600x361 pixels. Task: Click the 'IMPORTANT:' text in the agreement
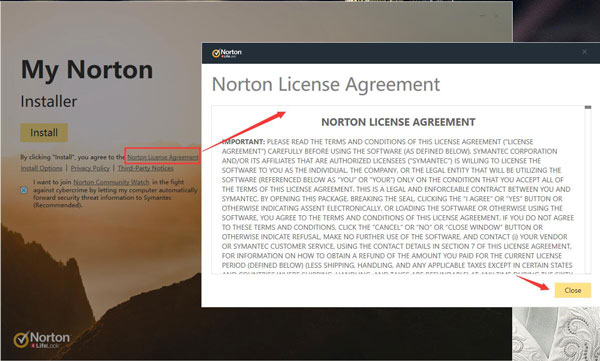point(243,142)
